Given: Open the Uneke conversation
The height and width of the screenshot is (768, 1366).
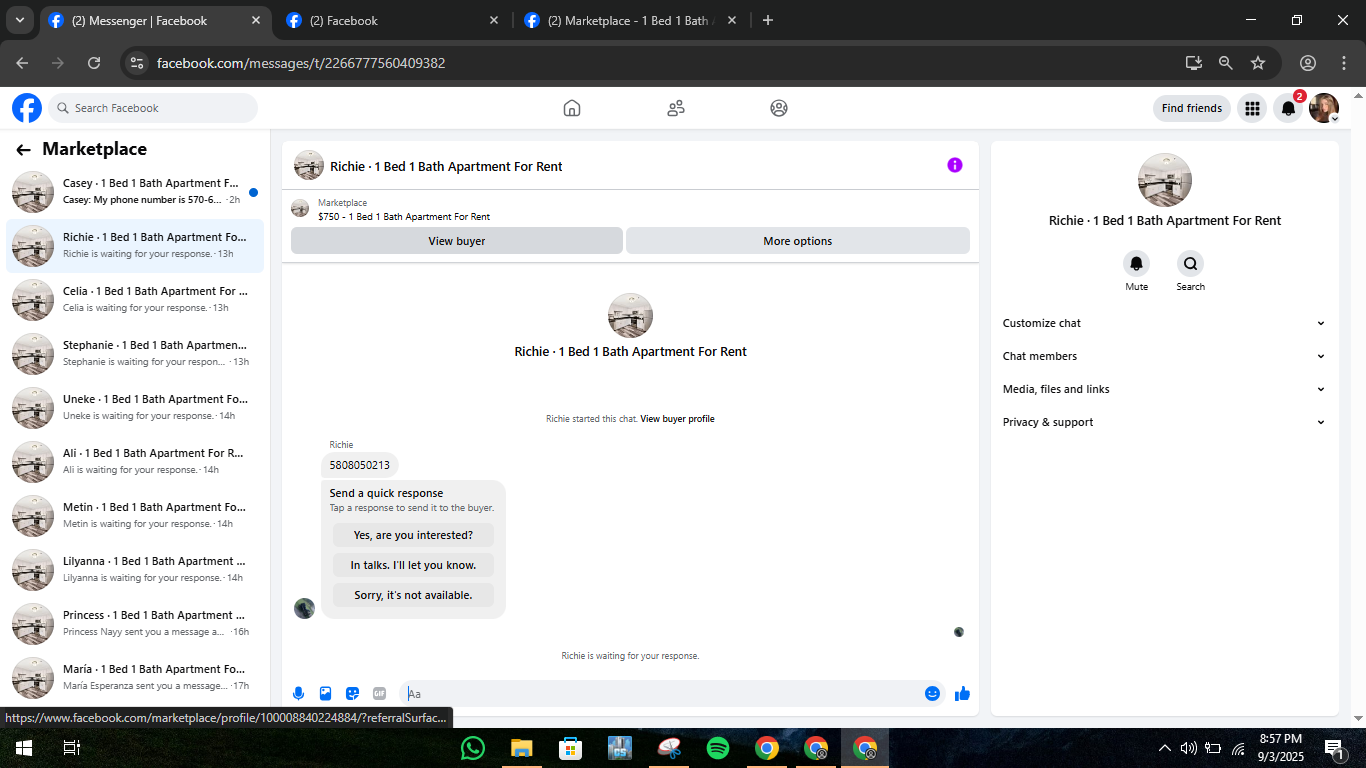Looking at the screenshot, I should pyautogui.click(x=135, y=408).
